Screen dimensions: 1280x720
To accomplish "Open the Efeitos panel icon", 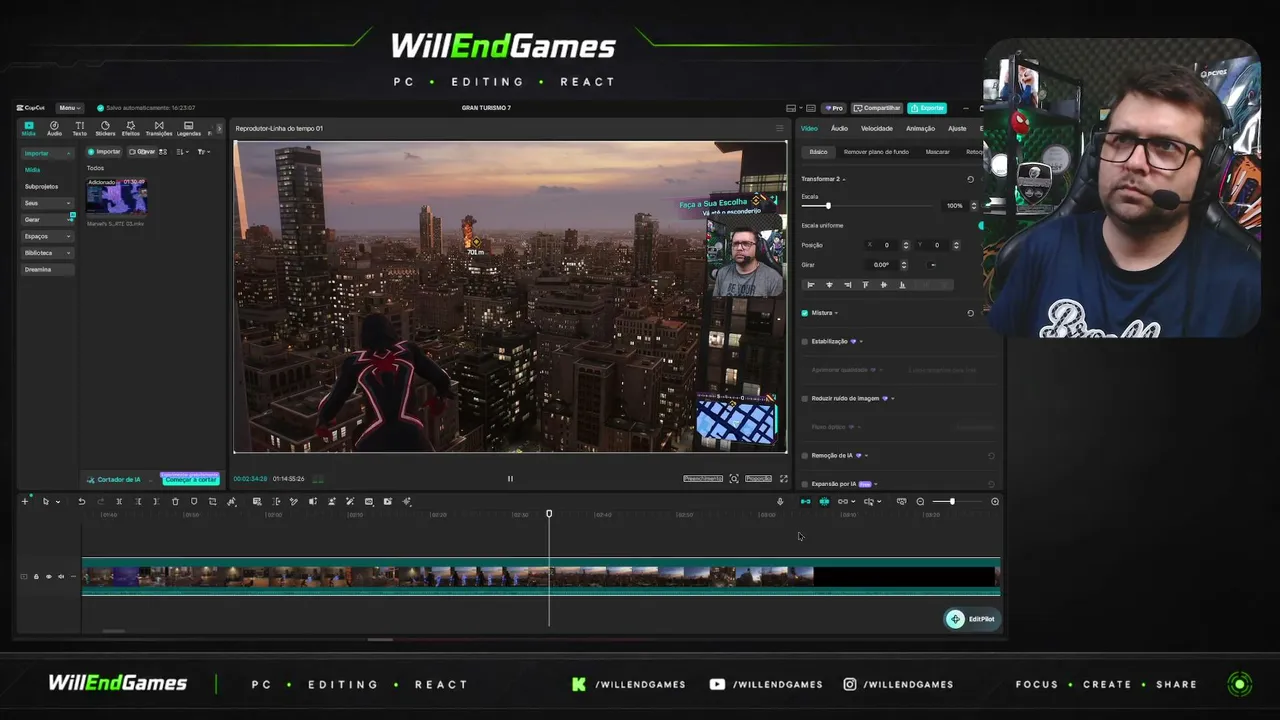I will (130, 128).
